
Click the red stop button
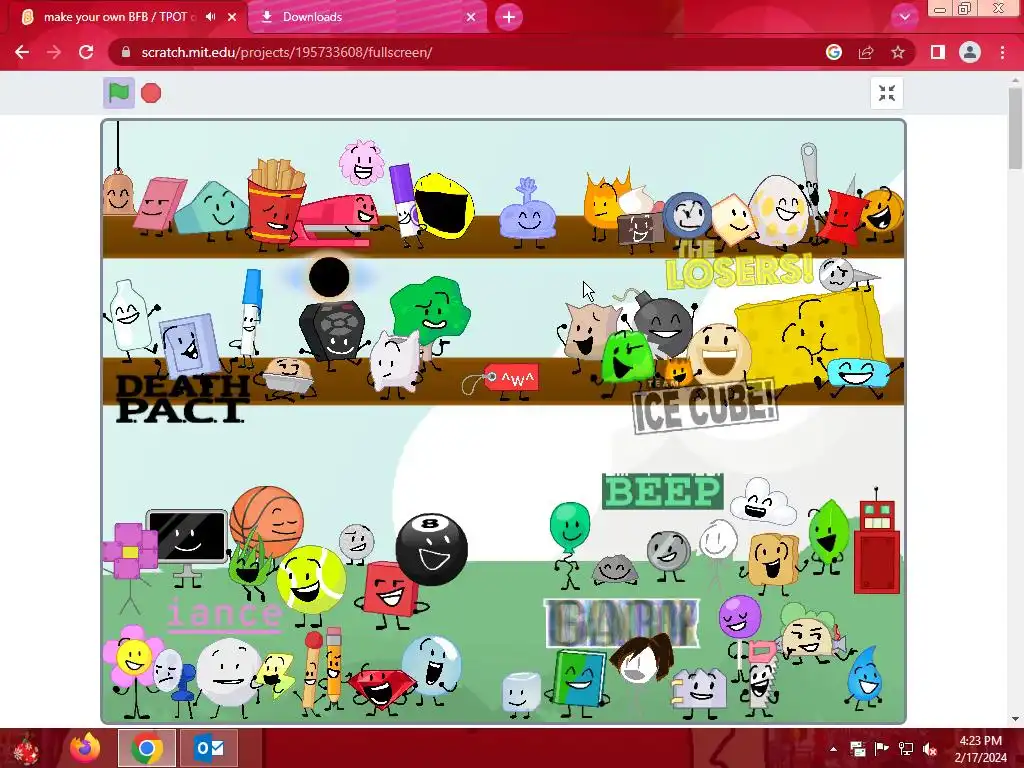click(151, 93)
